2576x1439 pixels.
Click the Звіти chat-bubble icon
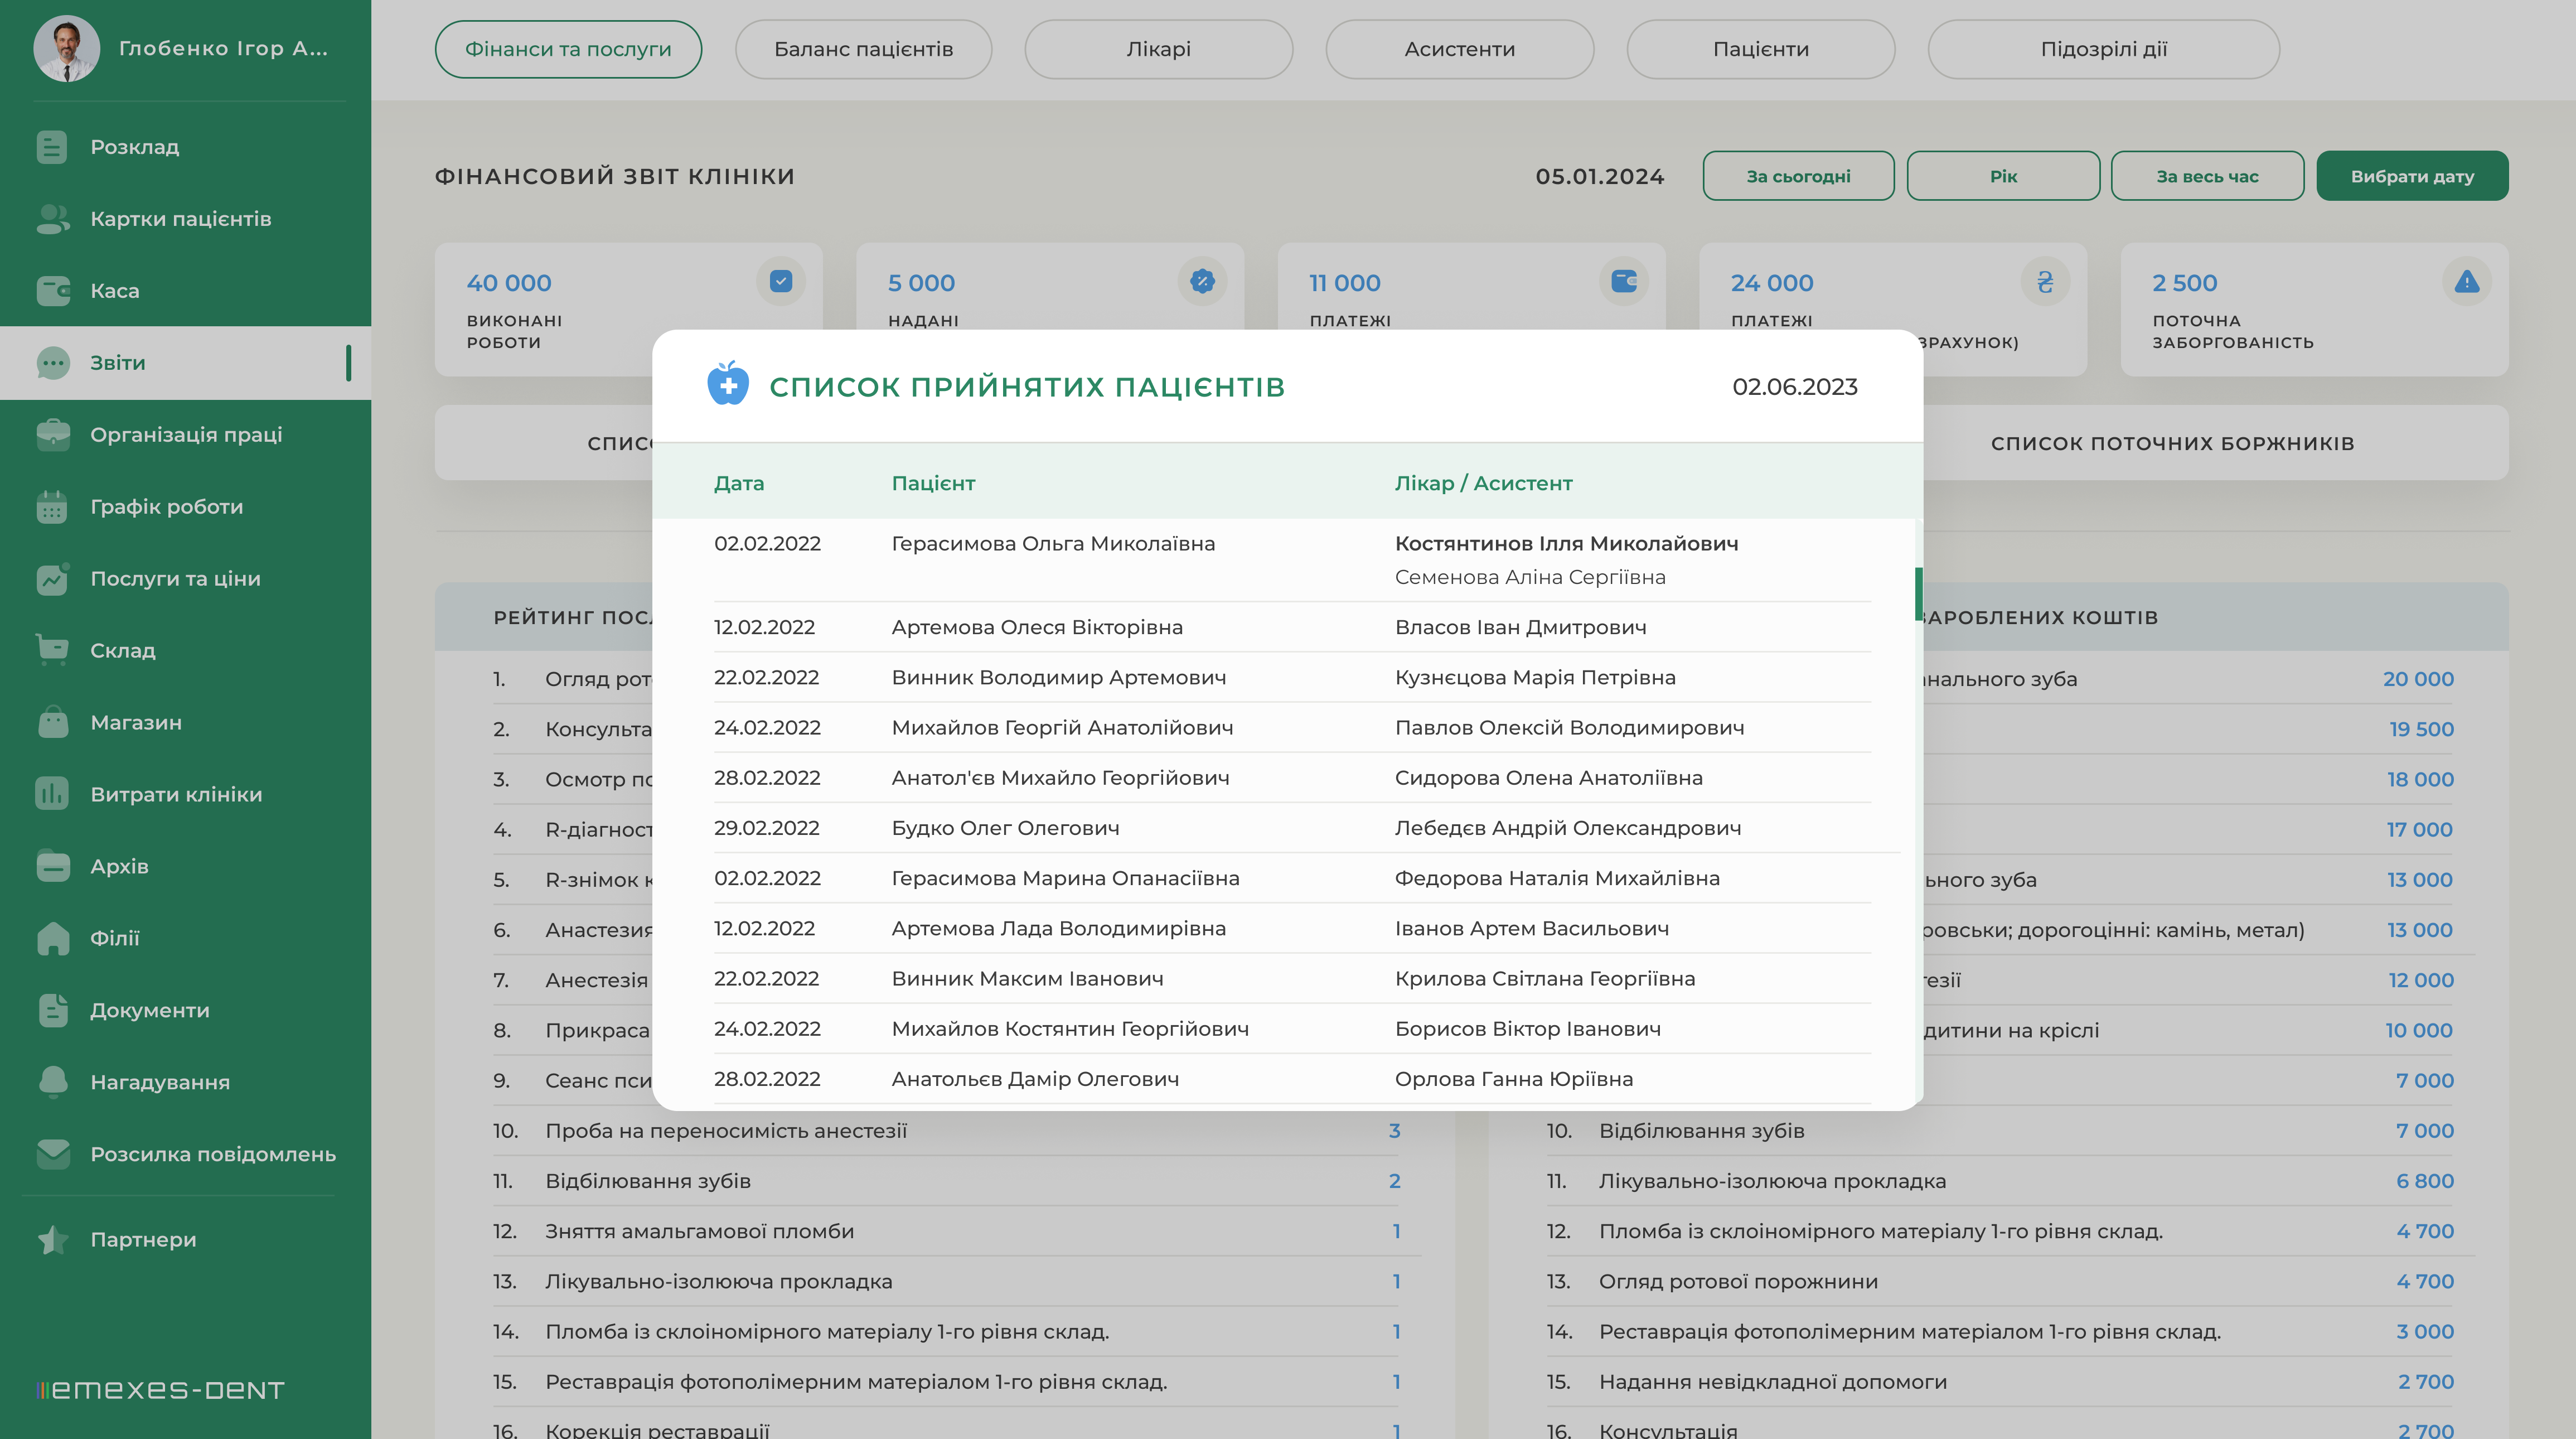[52, 363]
